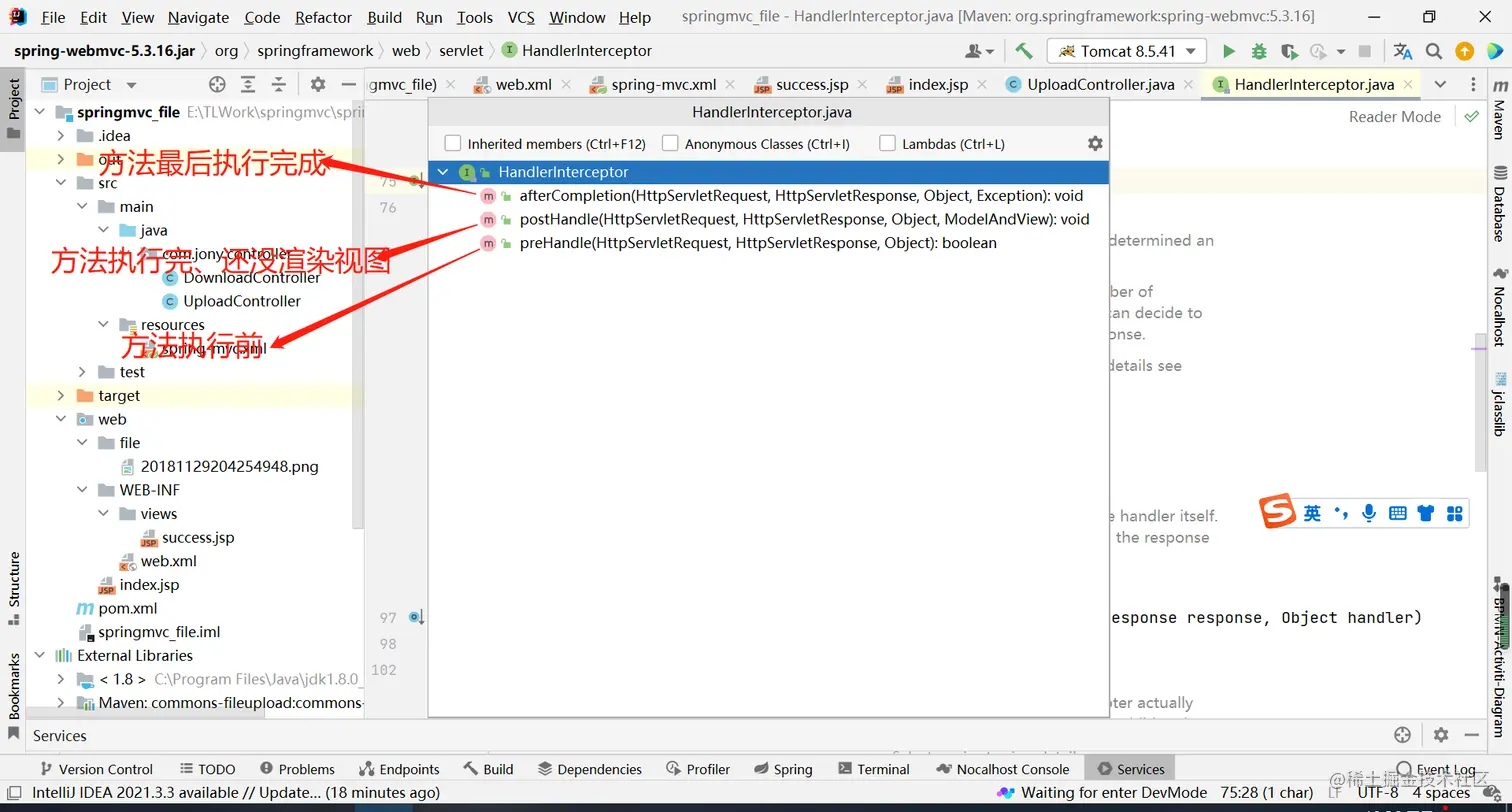1512x812 pixels.
Task: Click the Run with Coverage icon
Action: pyautogui.click(x=1289, y=51)
